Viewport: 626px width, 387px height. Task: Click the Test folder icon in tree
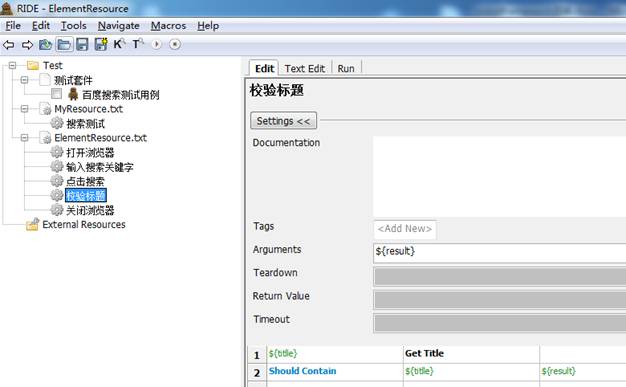click(33, 65)
